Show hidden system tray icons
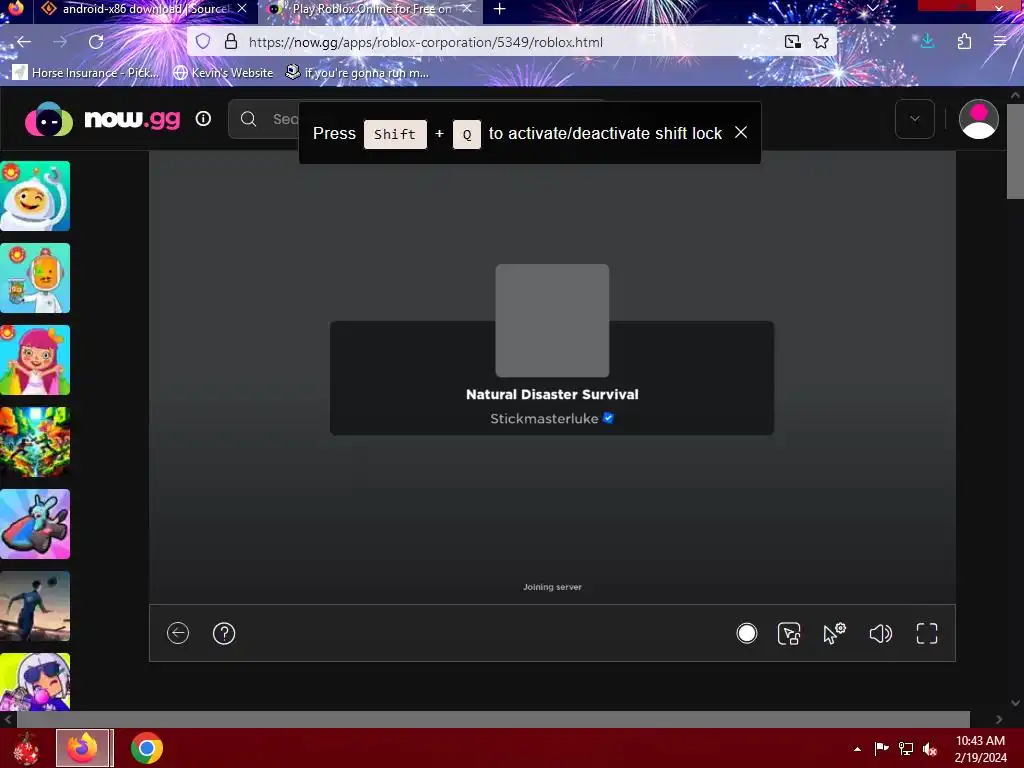 [857, 749]
